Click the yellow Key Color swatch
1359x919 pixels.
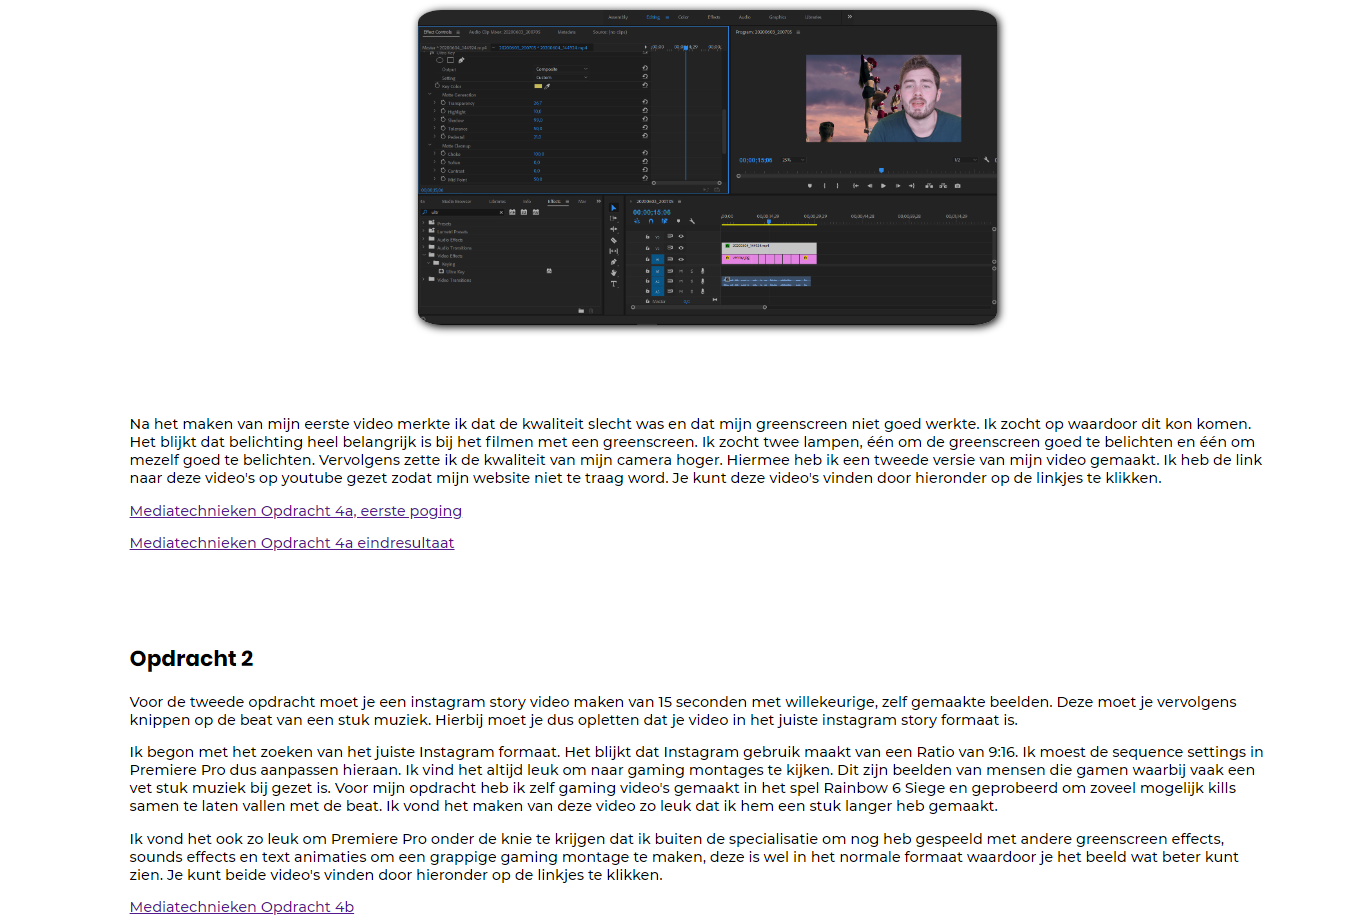[538, 86]
